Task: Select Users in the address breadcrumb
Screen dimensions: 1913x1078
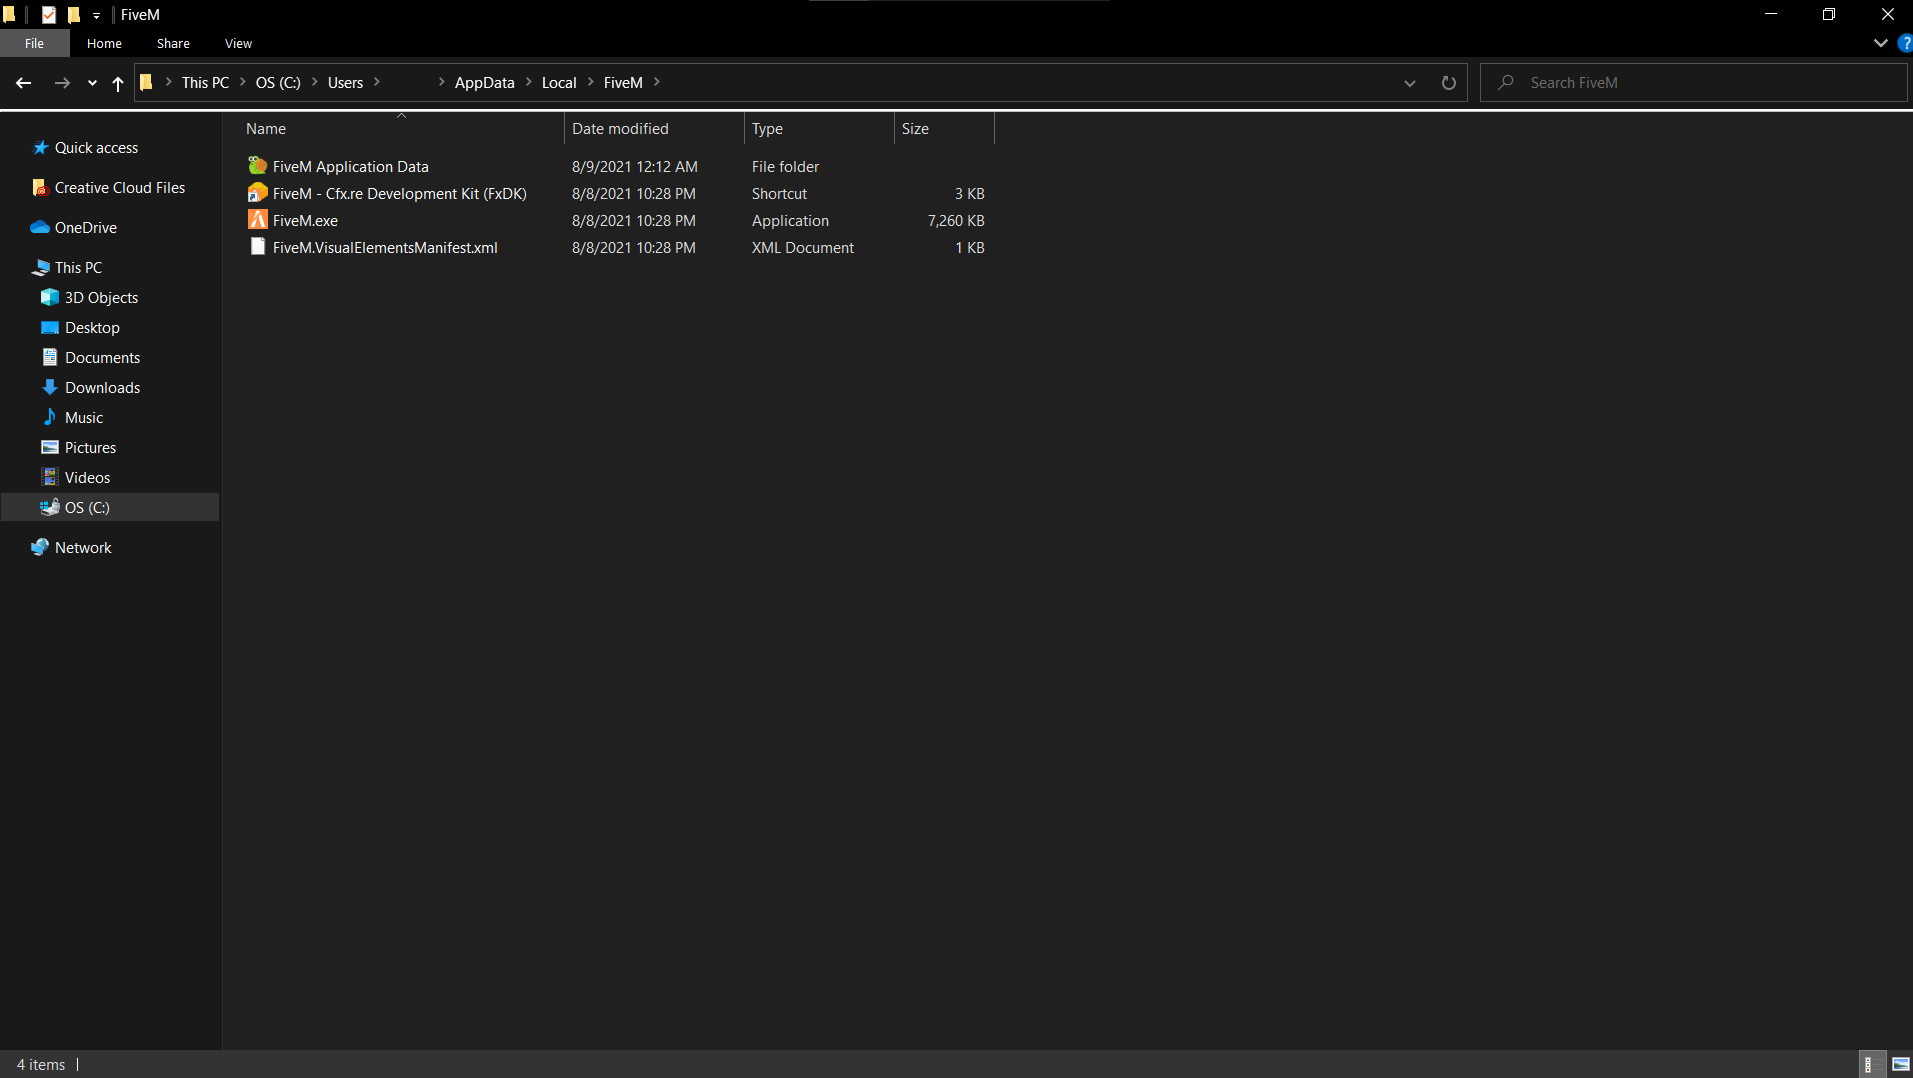Action: tap(345, 83)
